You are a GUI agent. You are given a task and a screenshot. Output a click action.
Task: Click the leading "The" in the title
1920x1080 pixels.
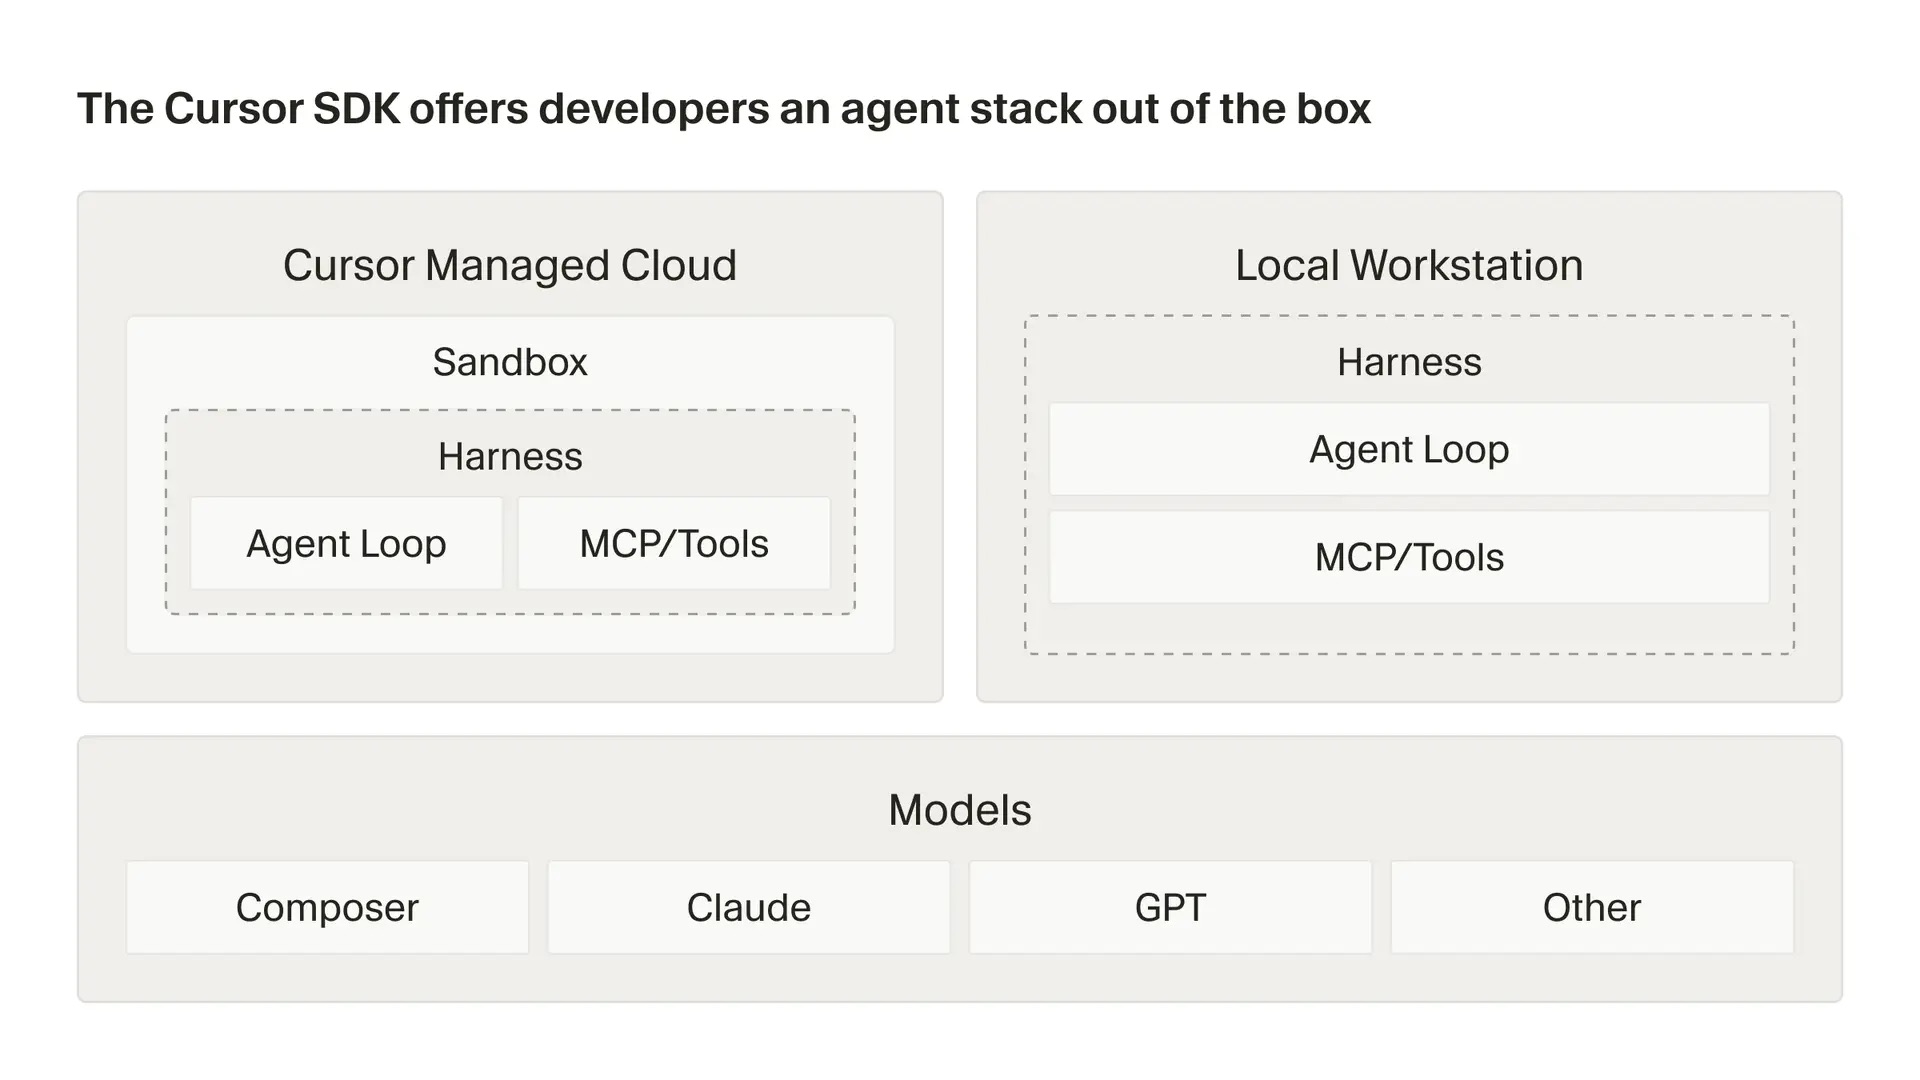point(115,109)
